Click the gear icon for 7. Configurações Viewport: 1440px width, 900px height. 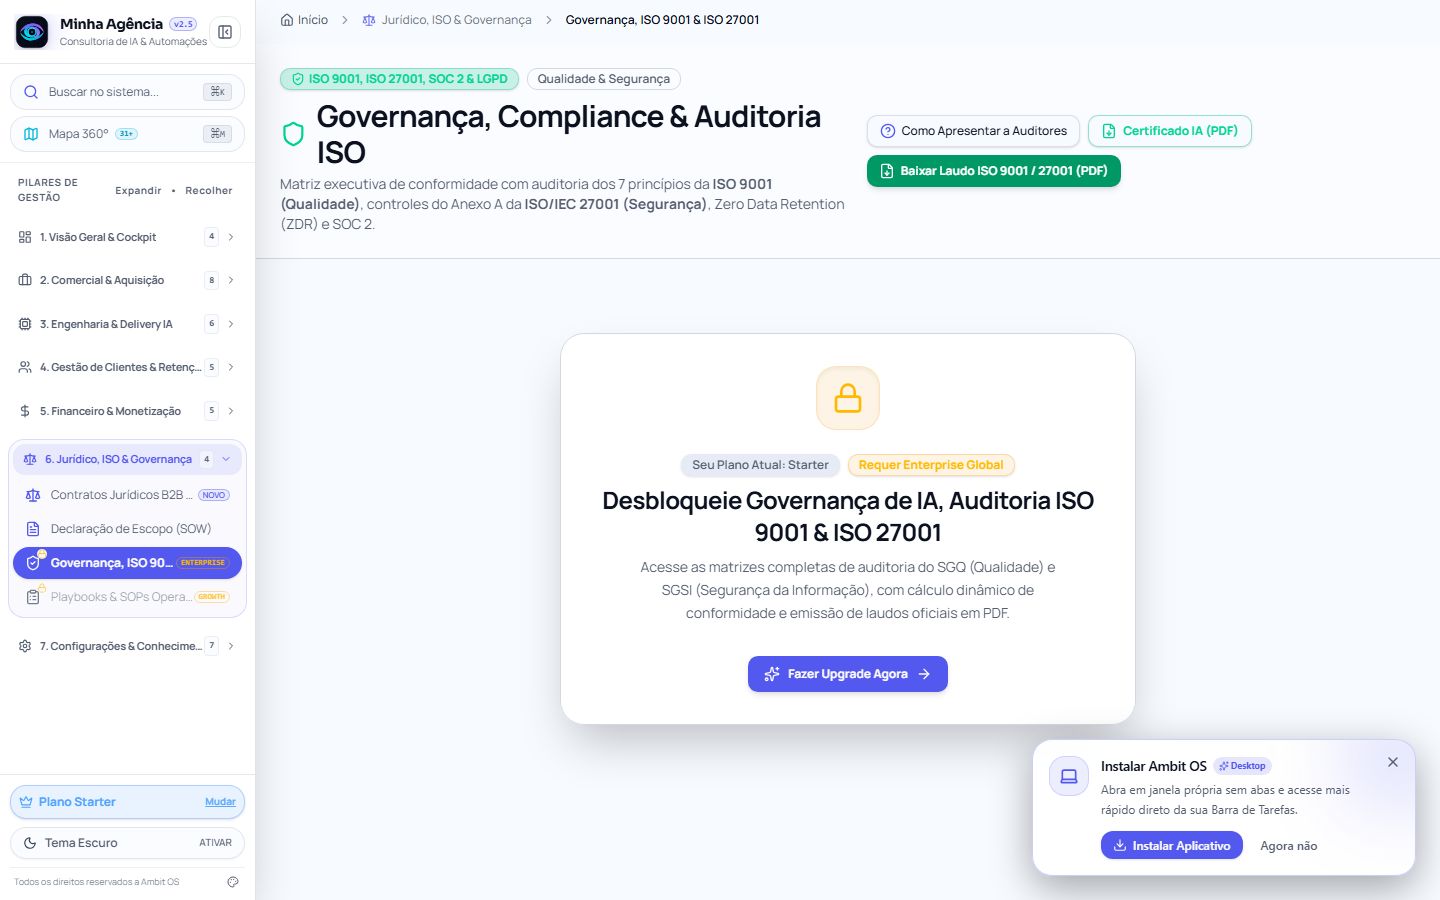coord(25,646)
